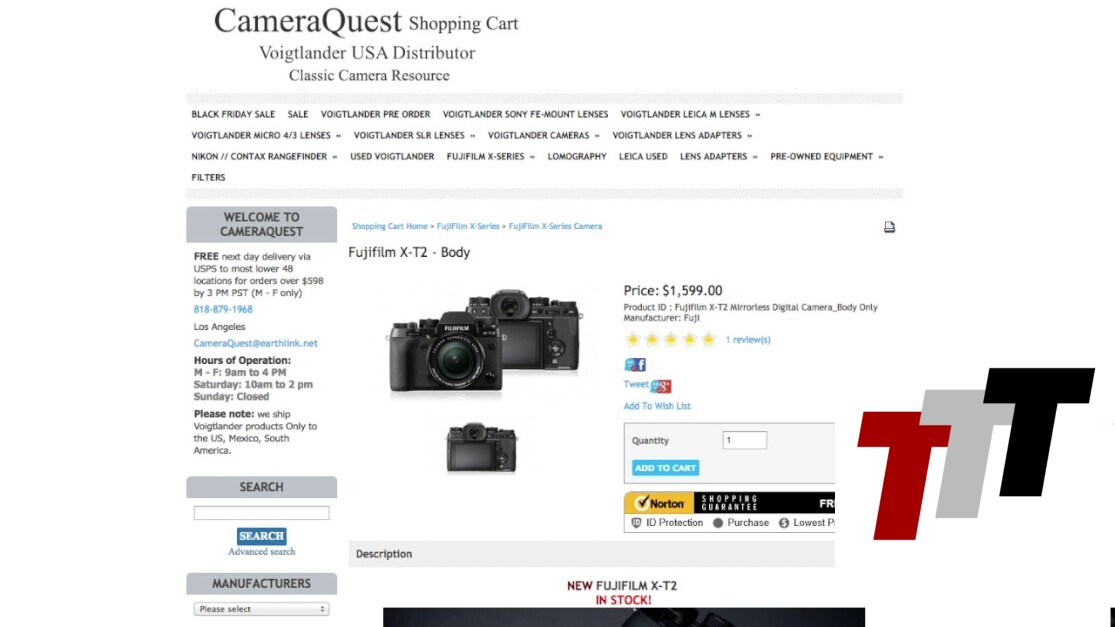This screenshot has height=627, width=1115.
Task: Click the five-star rating icons
Action: click(x=670, y=340)
